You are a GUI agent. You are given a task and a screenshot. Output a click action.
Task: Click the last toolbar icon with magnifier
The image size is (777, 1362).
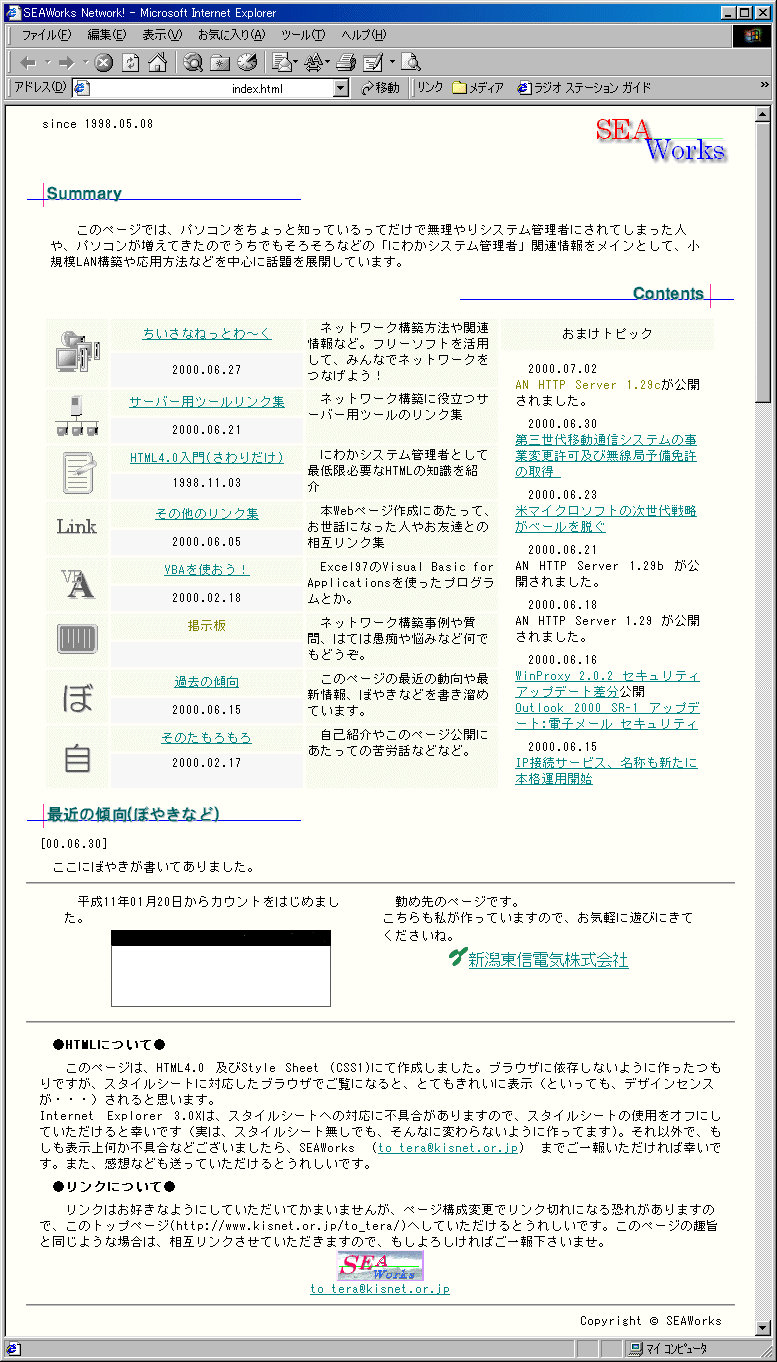point(411,63)
